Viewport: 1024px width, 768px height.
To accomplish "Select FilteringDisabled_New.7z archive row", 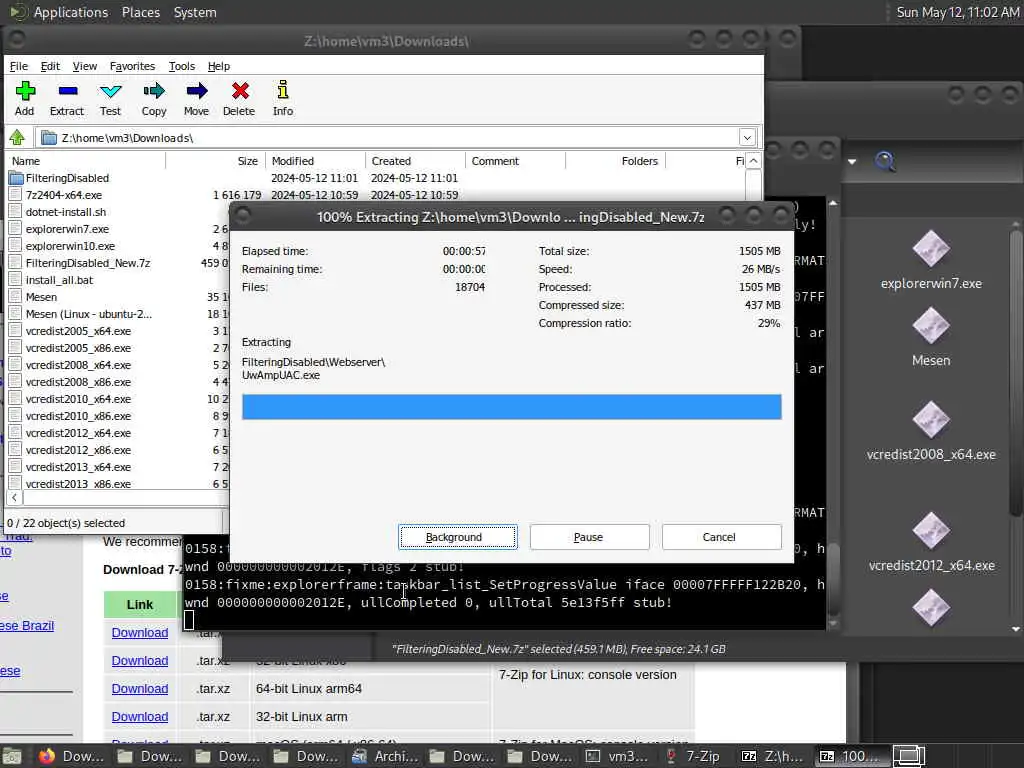I will click(x=88, y=263).
